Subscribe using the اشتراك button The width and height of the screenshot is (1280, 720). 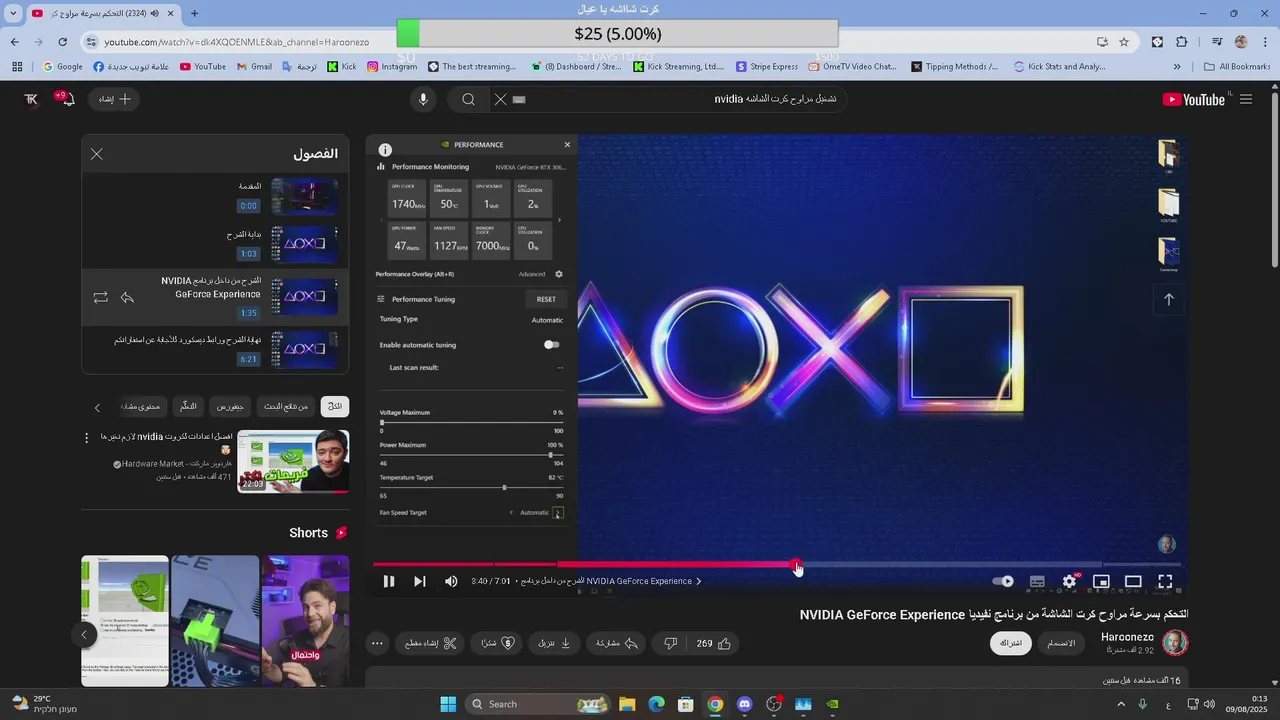pos(1012,643)
